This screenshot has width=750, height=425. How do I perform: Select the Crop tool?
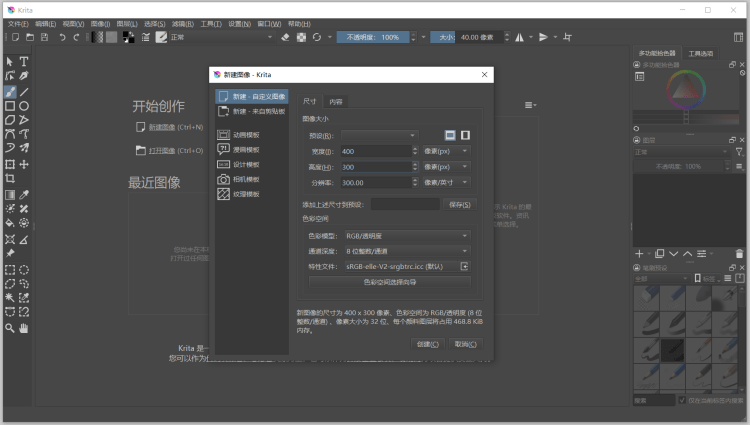coord(10,178)
